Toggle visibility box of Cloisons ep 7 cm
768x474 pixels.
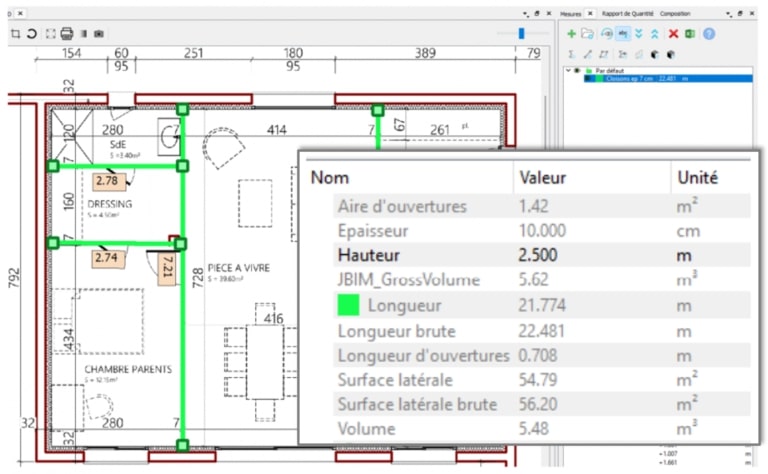pyautogui.click(x=598, y=80)
